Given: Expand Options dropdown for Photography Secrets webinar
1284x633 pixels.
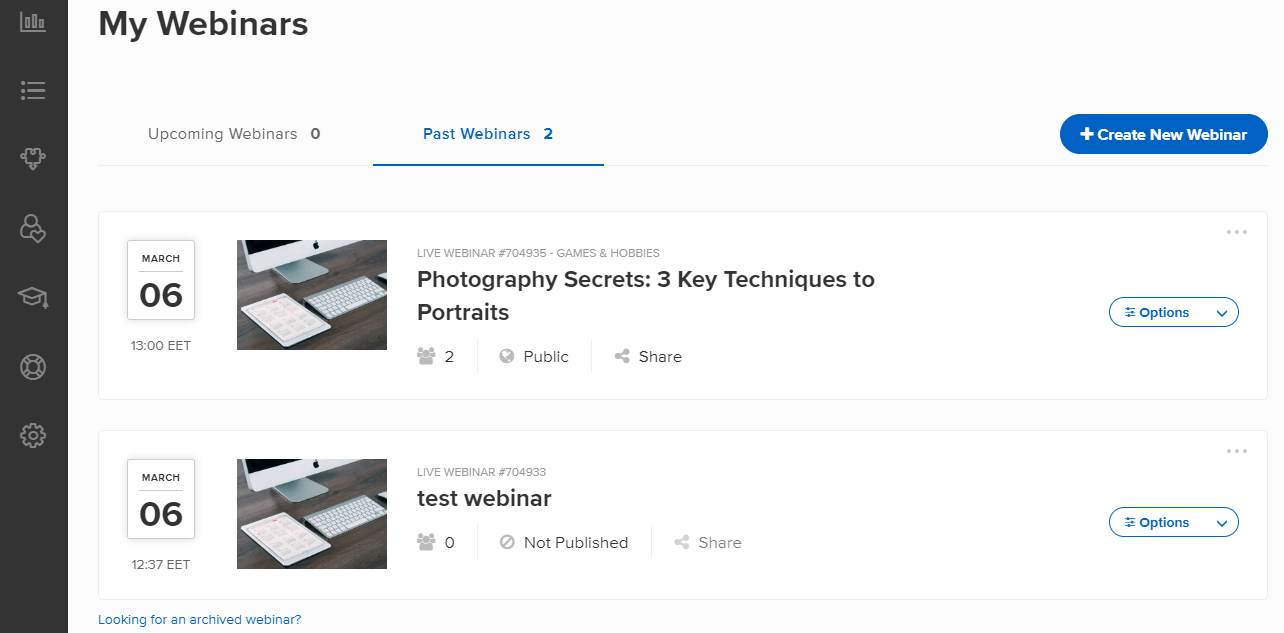Looking at the screenshot, I should tap(1173, 312).
